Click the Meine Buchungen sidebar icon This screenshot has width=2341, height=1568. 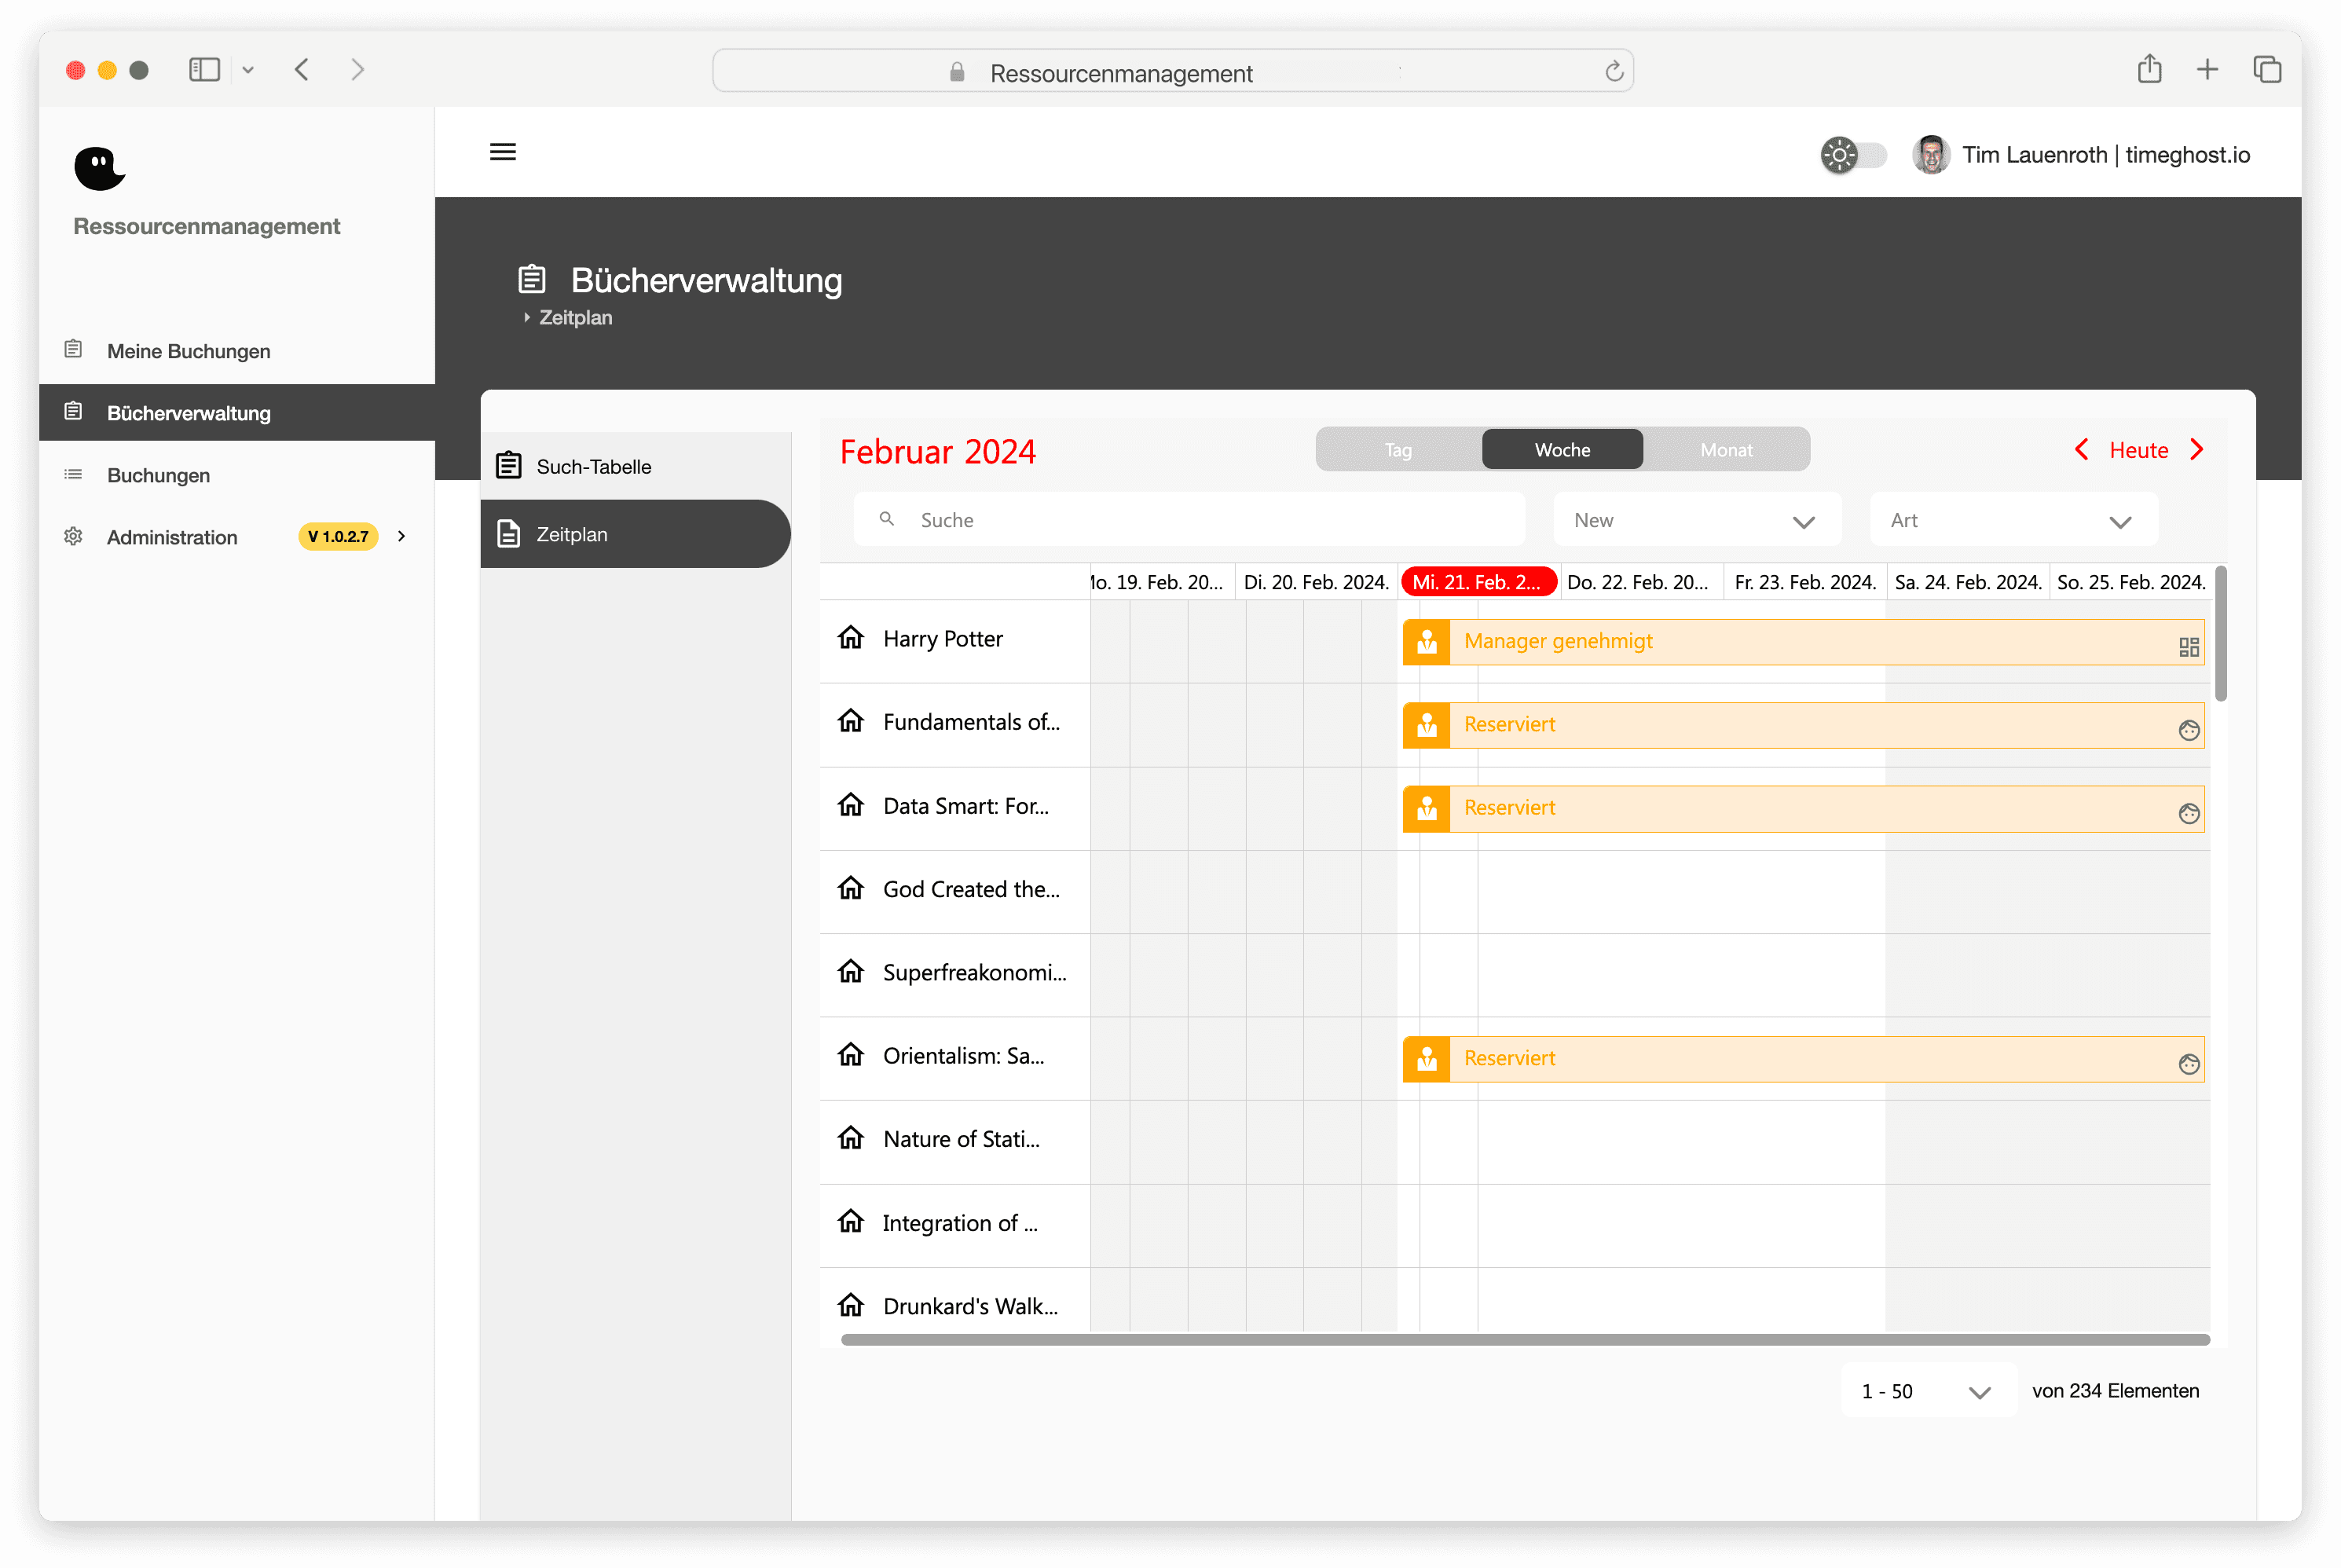pos(74,350)
